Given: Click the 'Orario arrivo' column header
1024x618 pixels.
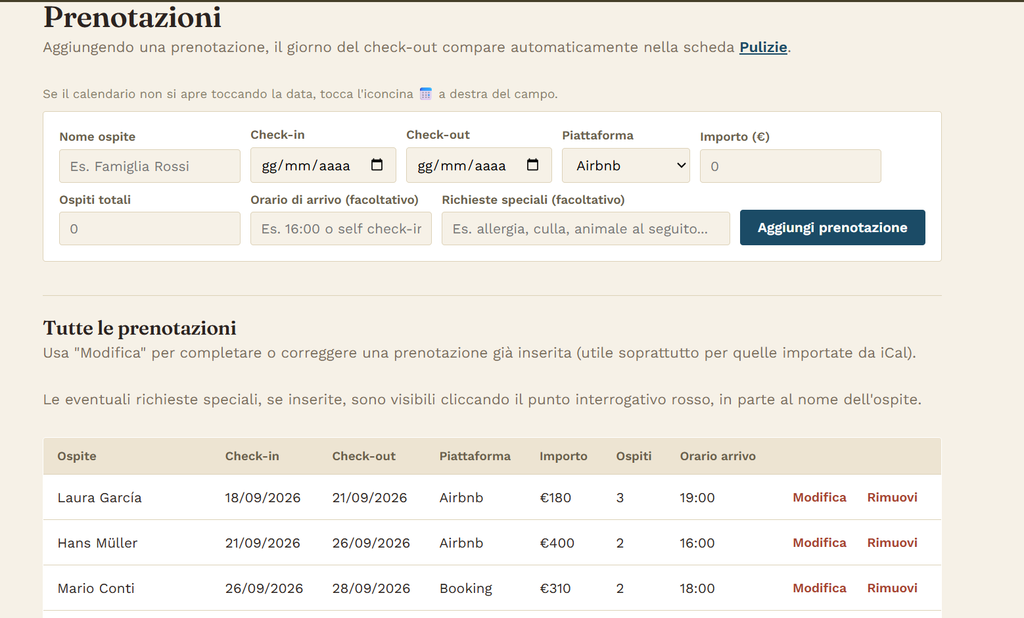Looking at the screenshot, I should 718,456.
